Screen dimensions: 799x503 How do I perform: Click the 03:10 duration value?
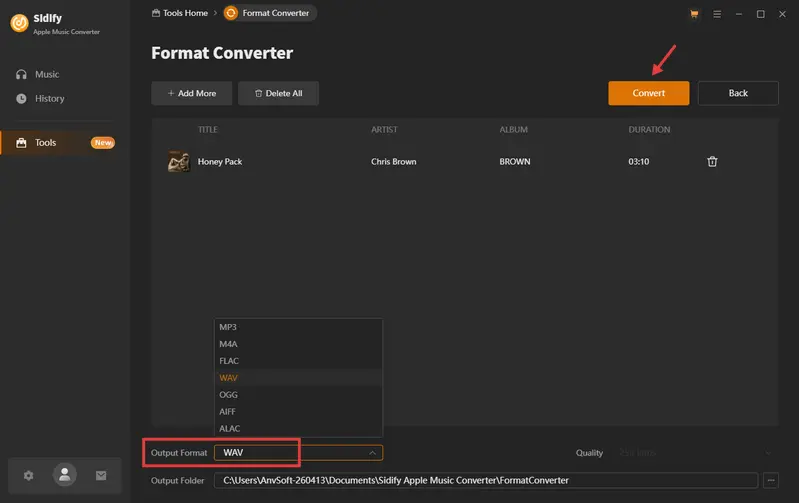click(x=638, y=162)
